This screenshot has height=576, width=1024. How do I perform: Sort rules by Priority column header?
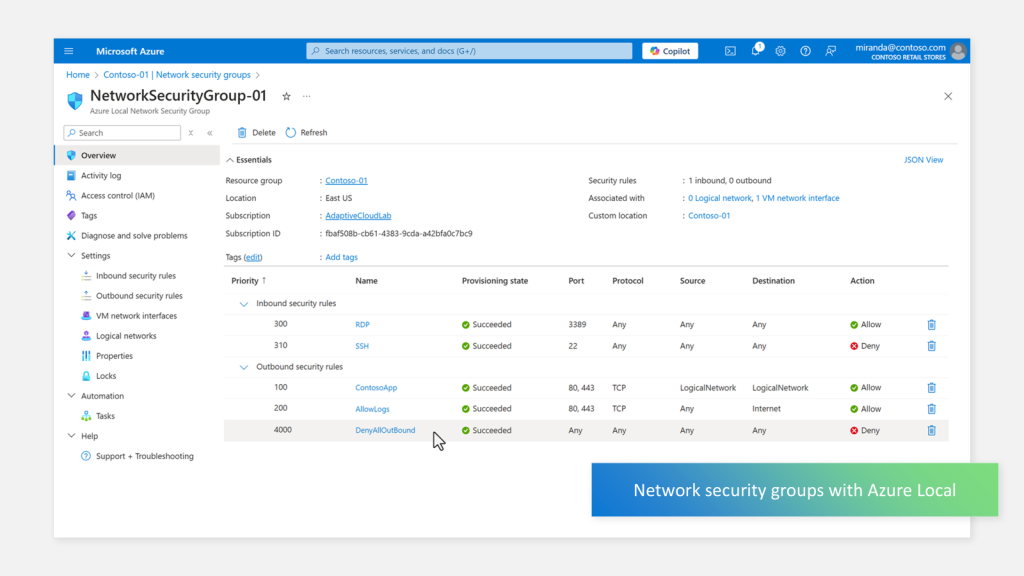(248, 281)
